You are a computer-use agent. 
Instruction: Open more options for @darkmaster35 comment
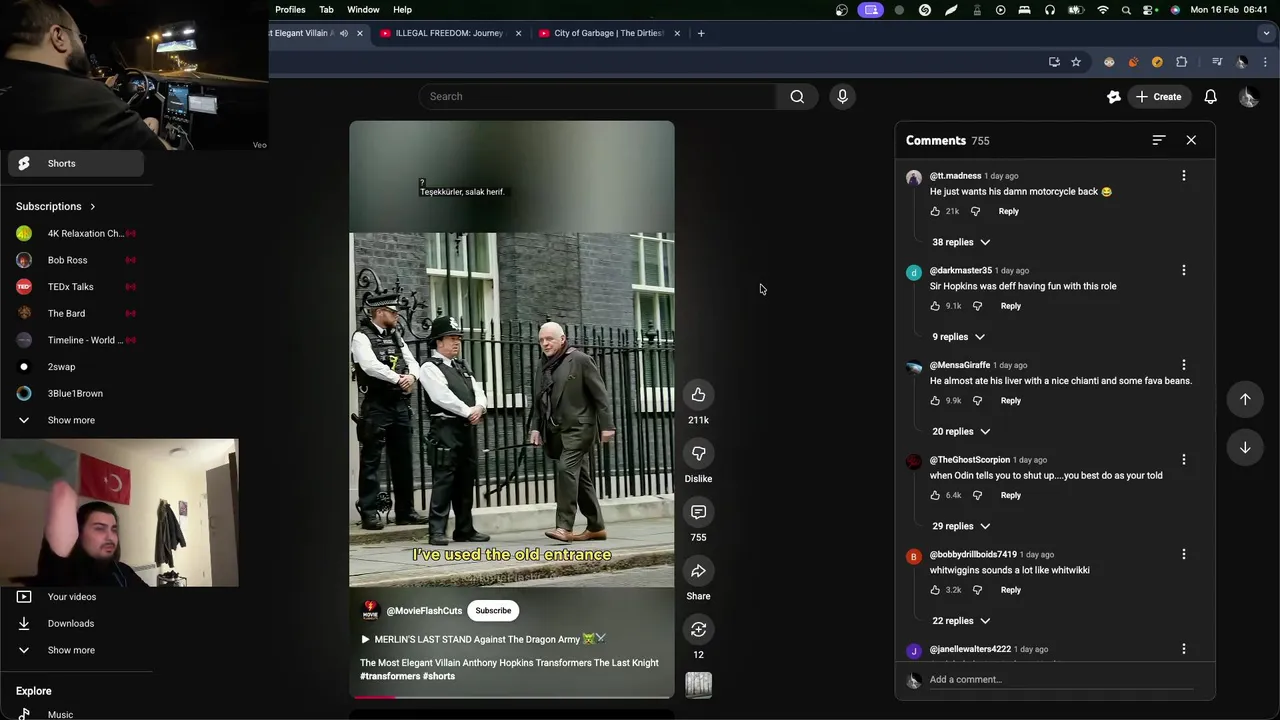(1184, 271)
